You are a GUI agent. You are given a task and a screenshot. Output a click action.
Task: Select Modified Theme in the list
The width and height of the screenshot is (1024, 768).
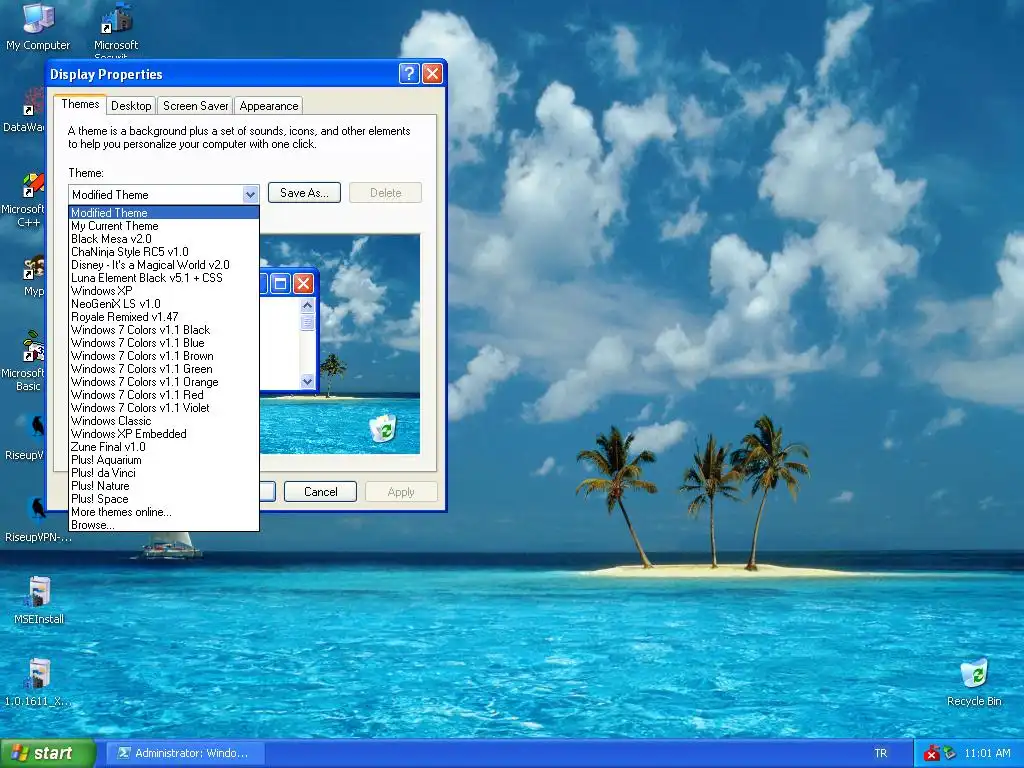pos(164,213)
